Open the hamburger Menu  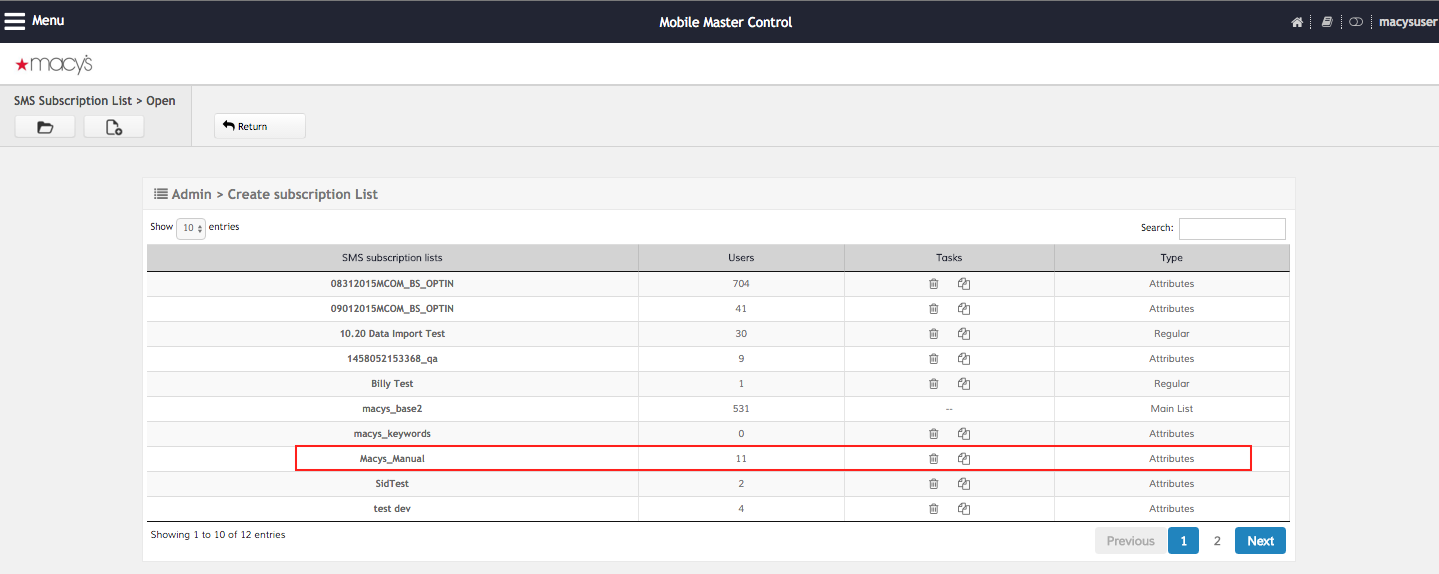[x=35, y=21]
